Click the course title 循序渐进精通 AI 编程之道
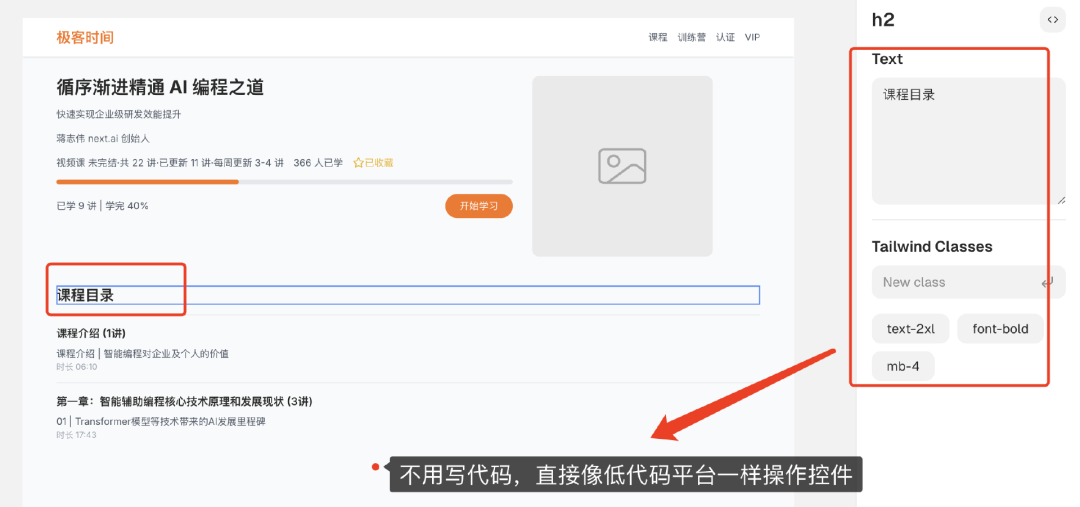Screen dimensions: 1080x507 coord(160,87)
